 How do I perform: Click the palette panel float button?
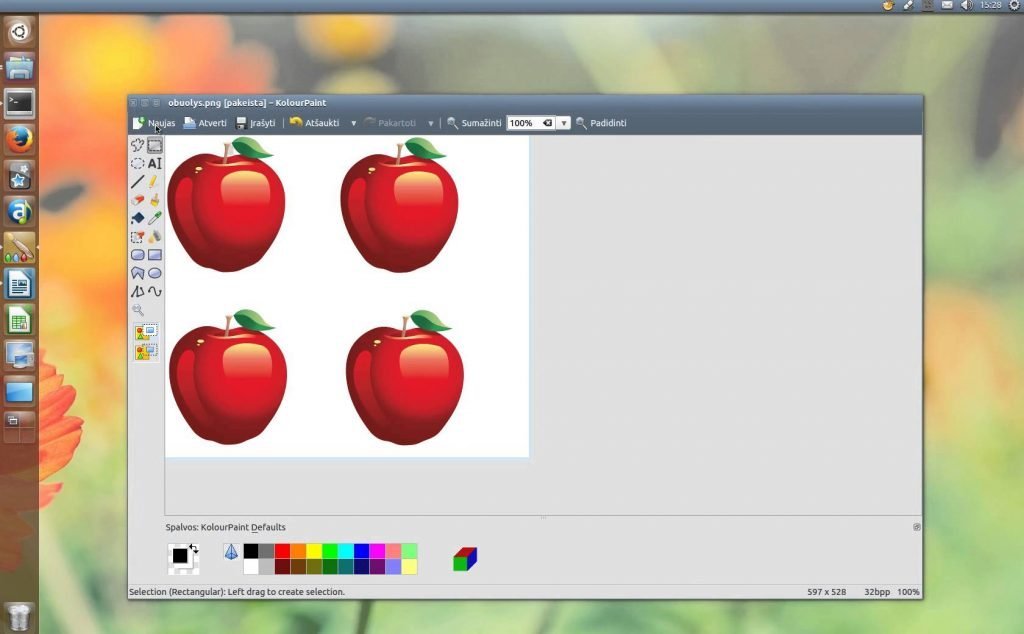pos(916,527)
